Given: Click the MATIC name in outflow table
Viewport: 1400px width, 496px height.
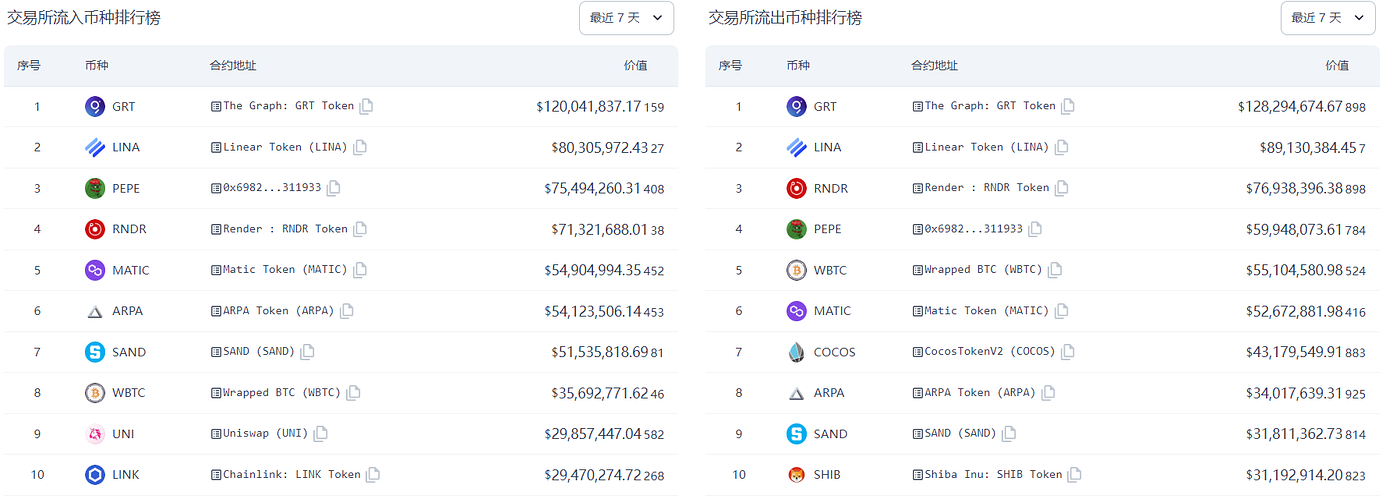Looking at the screenshot, I should click(832, 311).
